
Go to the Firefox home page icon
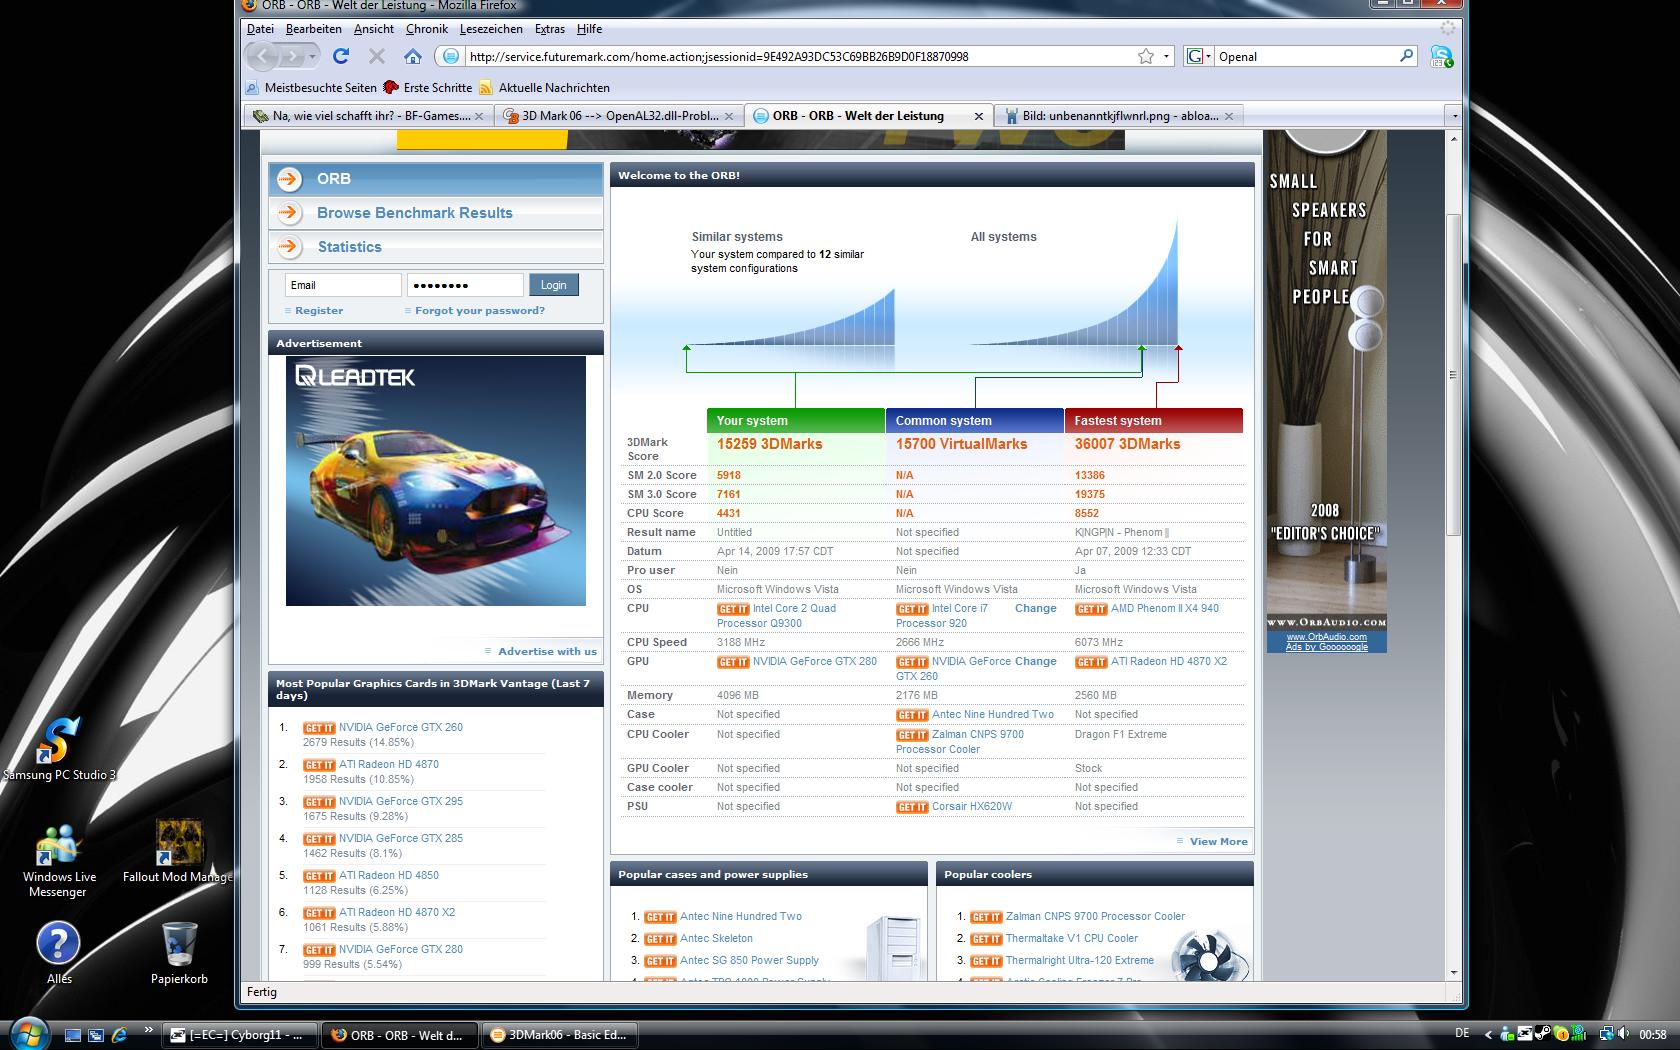[x=413, y=56]
